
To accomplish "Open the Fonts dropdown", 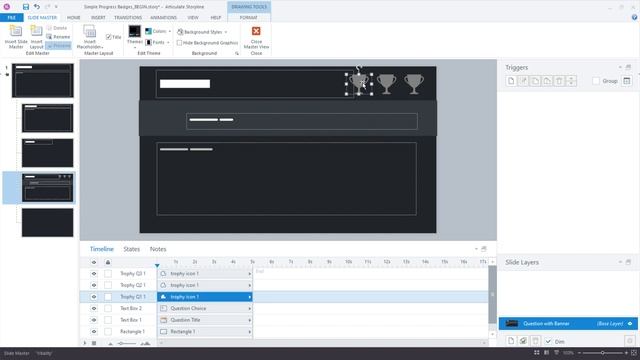I will [x=158, y=42].
